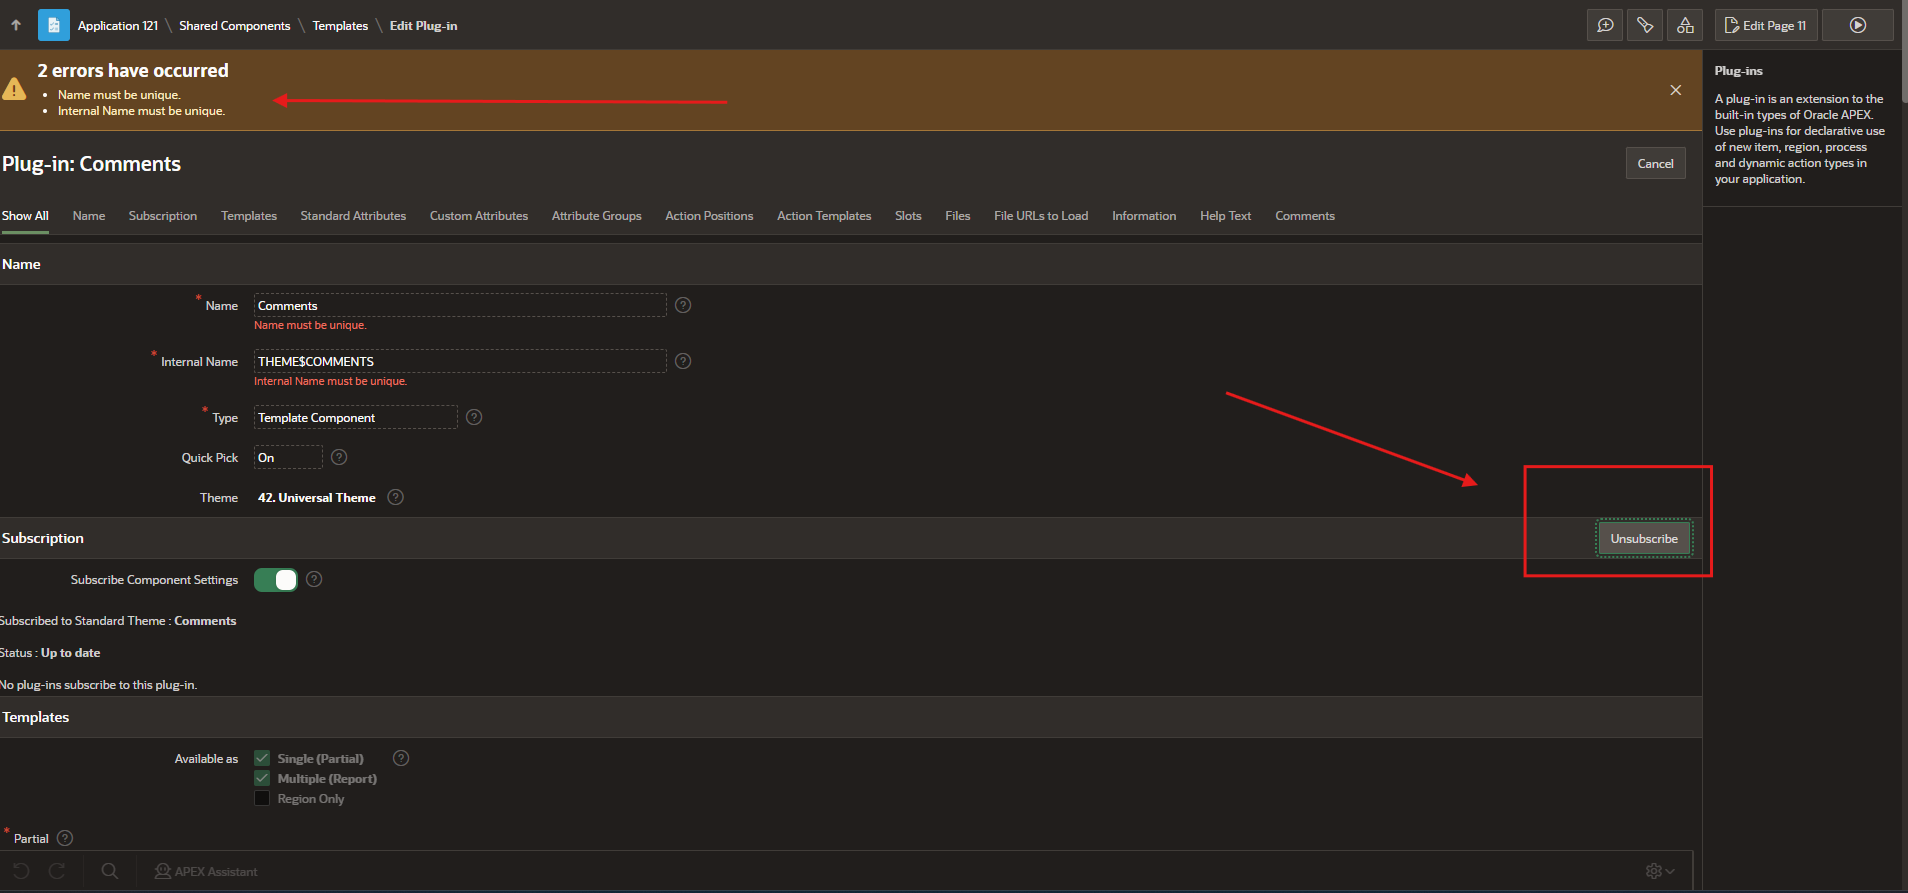Image resolution: width=1908 pixels, height=893 pixels.
Task: Click the help icon beside the Name field
Action: [x=683, y=305]
